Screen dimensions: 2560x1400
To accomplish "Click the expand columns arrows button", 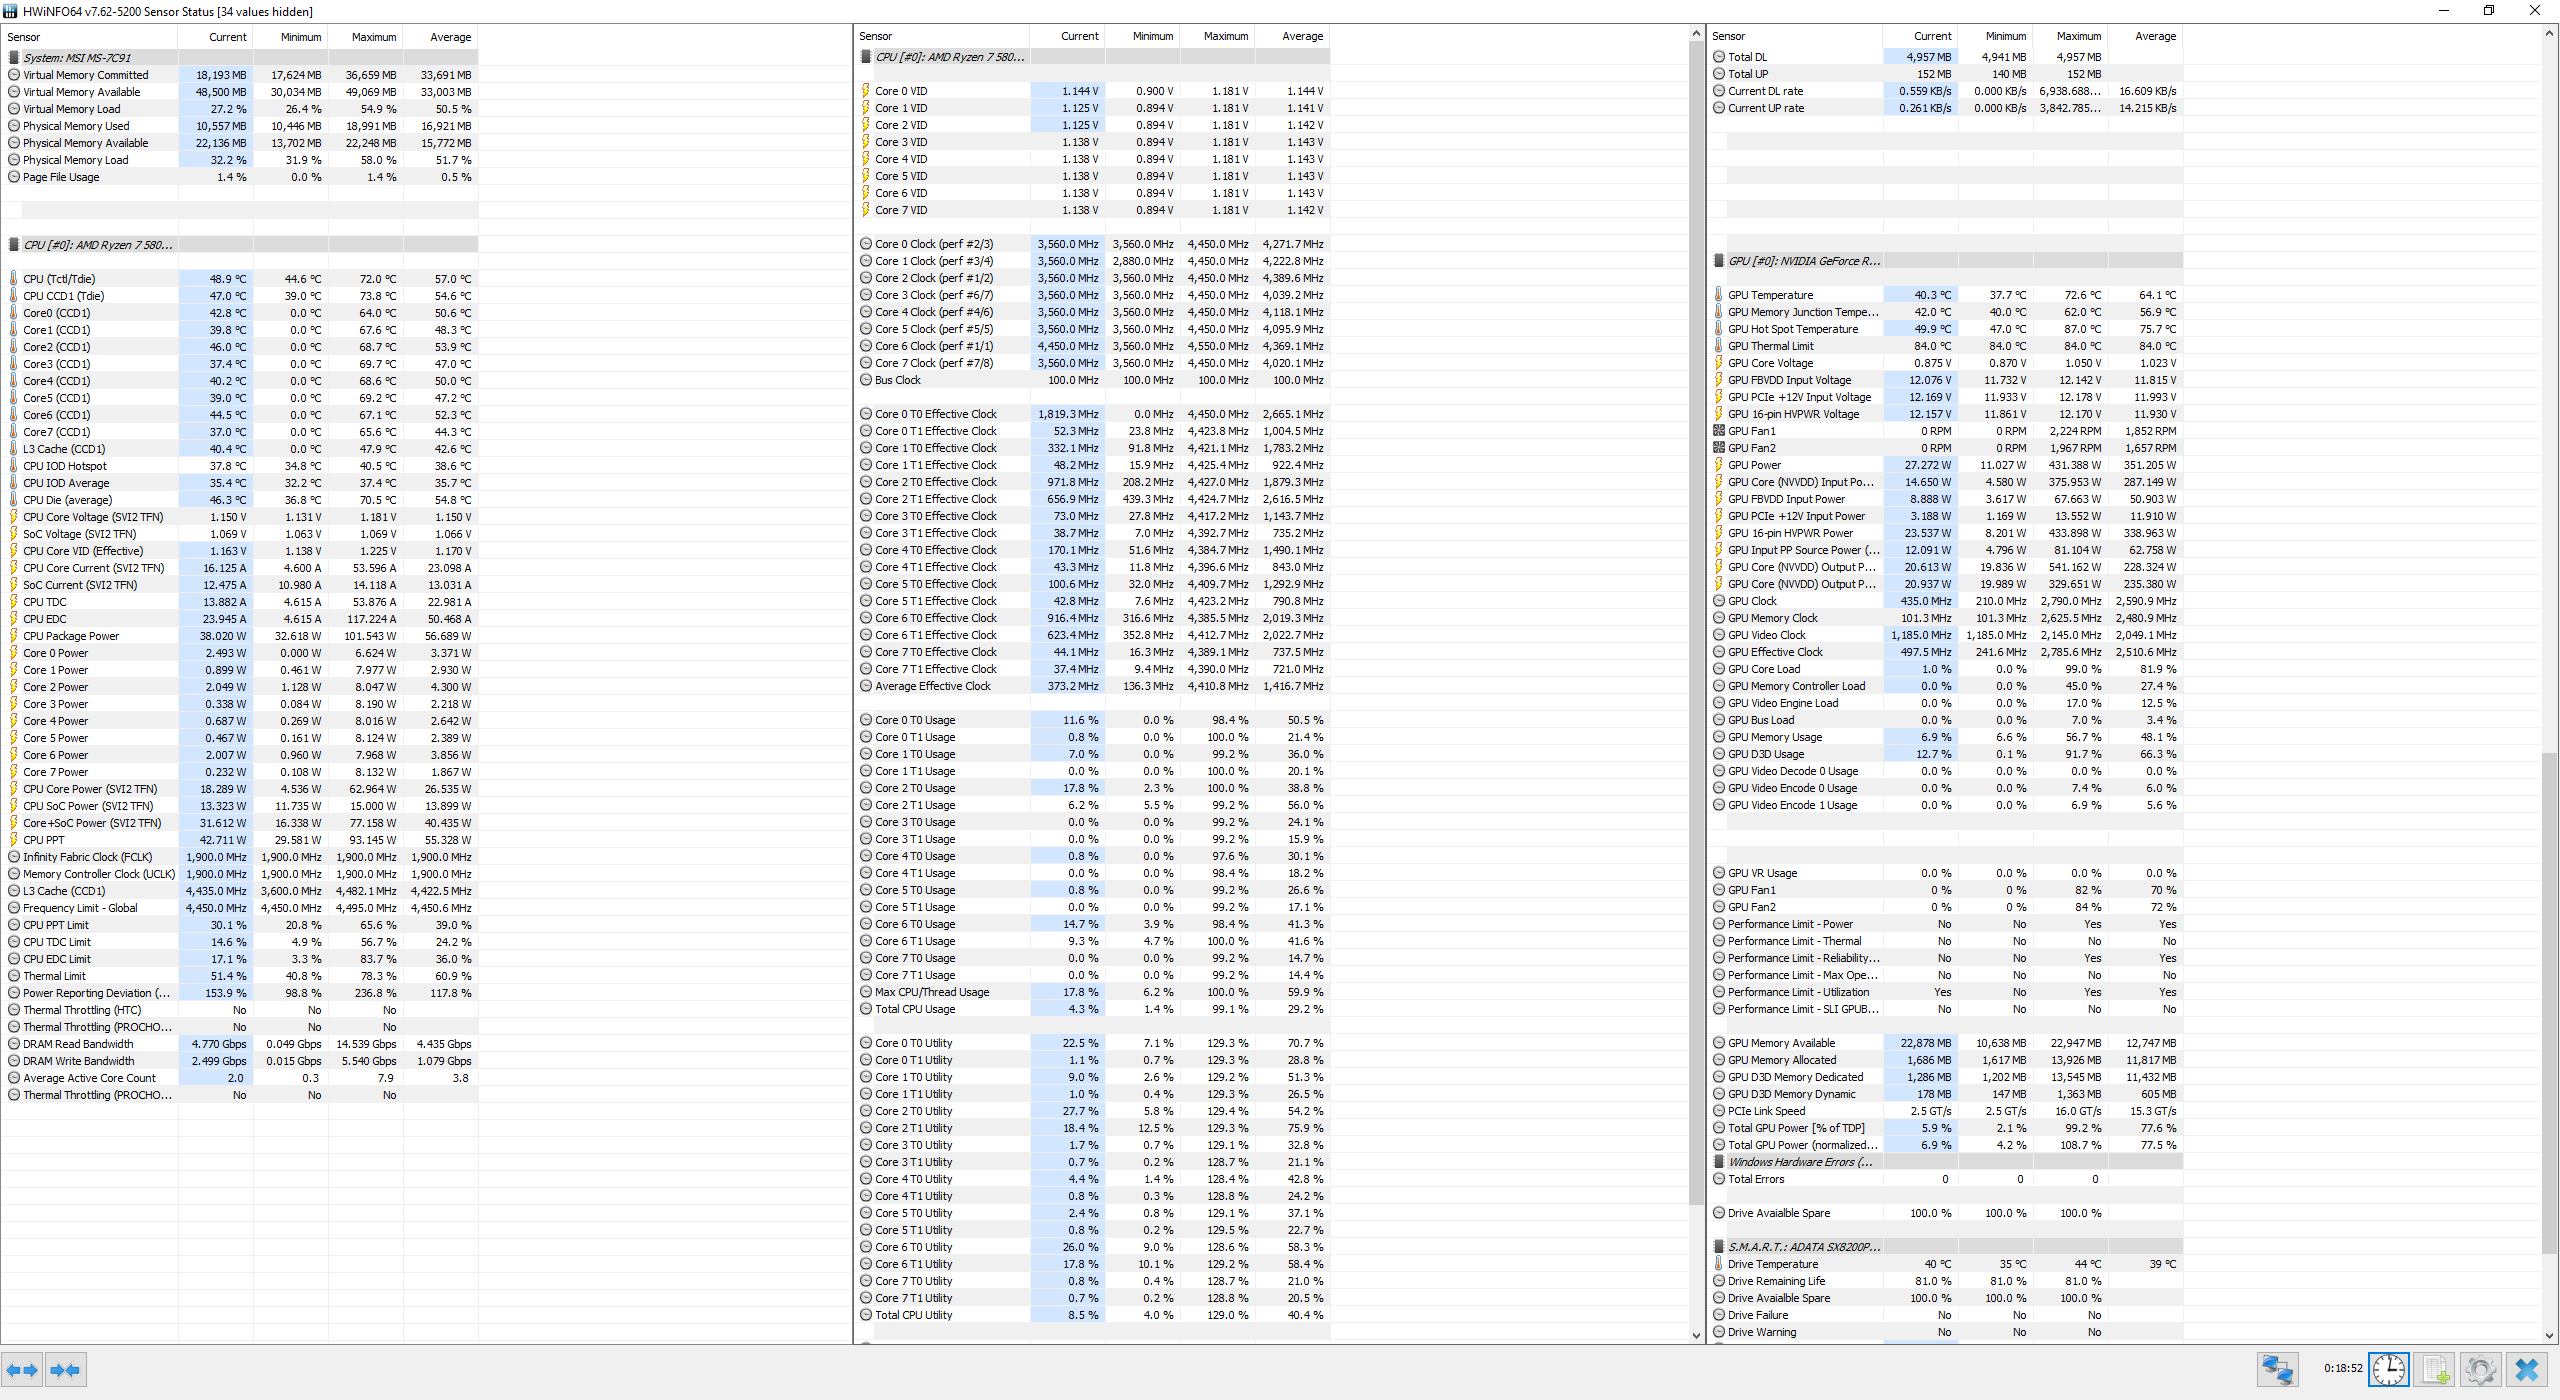I will [x=22, y=1370].
